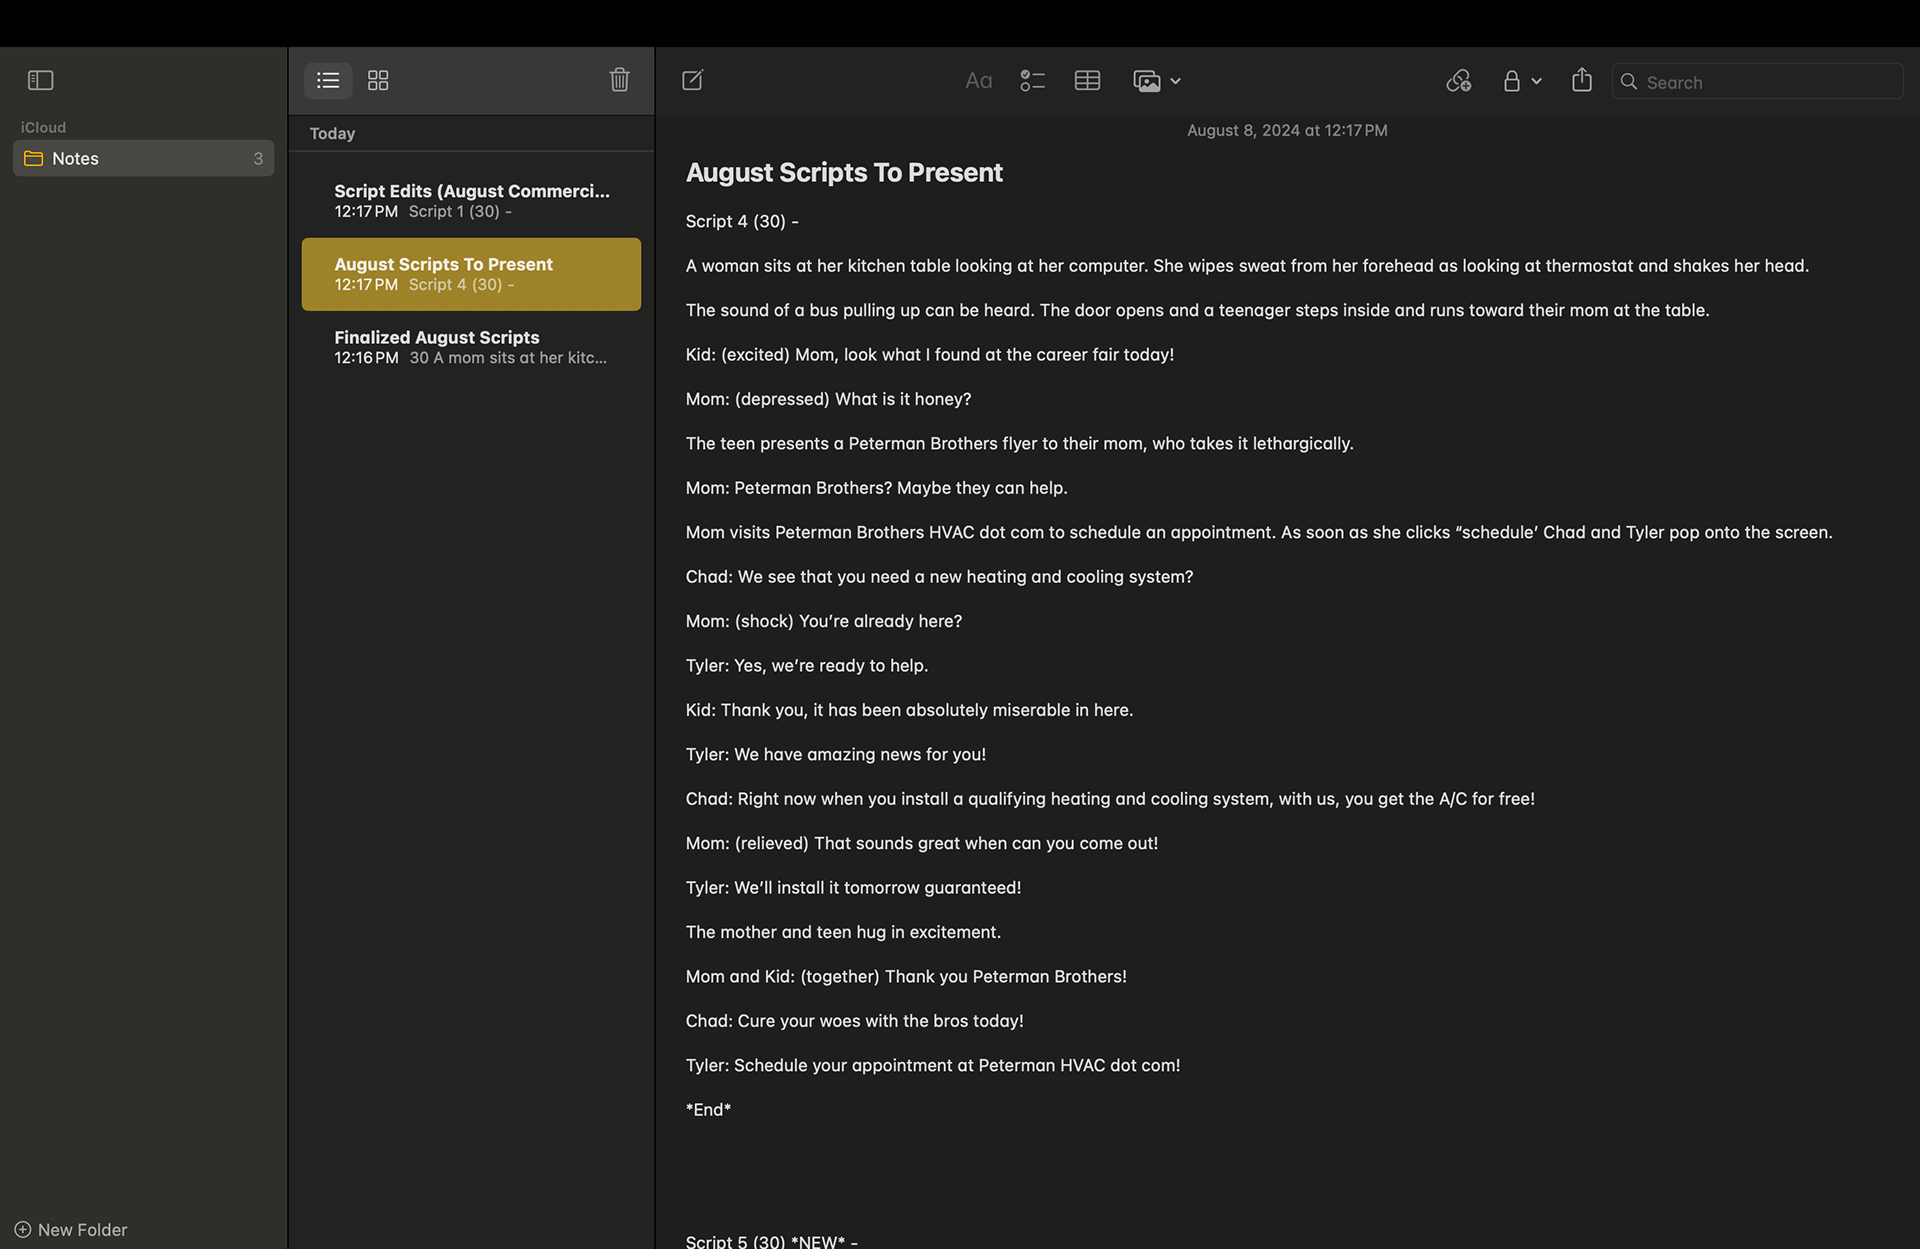Click the plus icon beside New Folder
The height and width of the screenshot is (1249, 1920).
coord(22,1229)
